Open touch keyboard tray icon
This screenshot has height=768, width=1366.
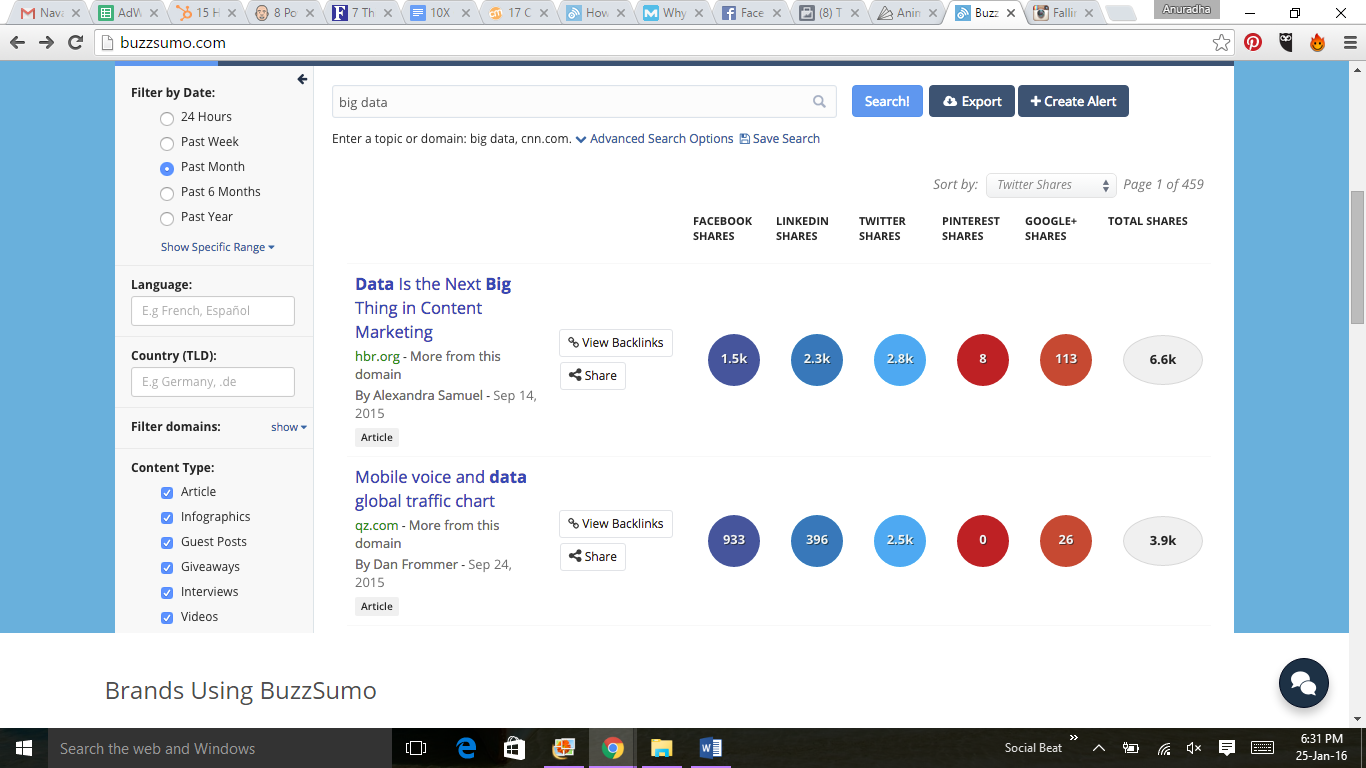1262,748
